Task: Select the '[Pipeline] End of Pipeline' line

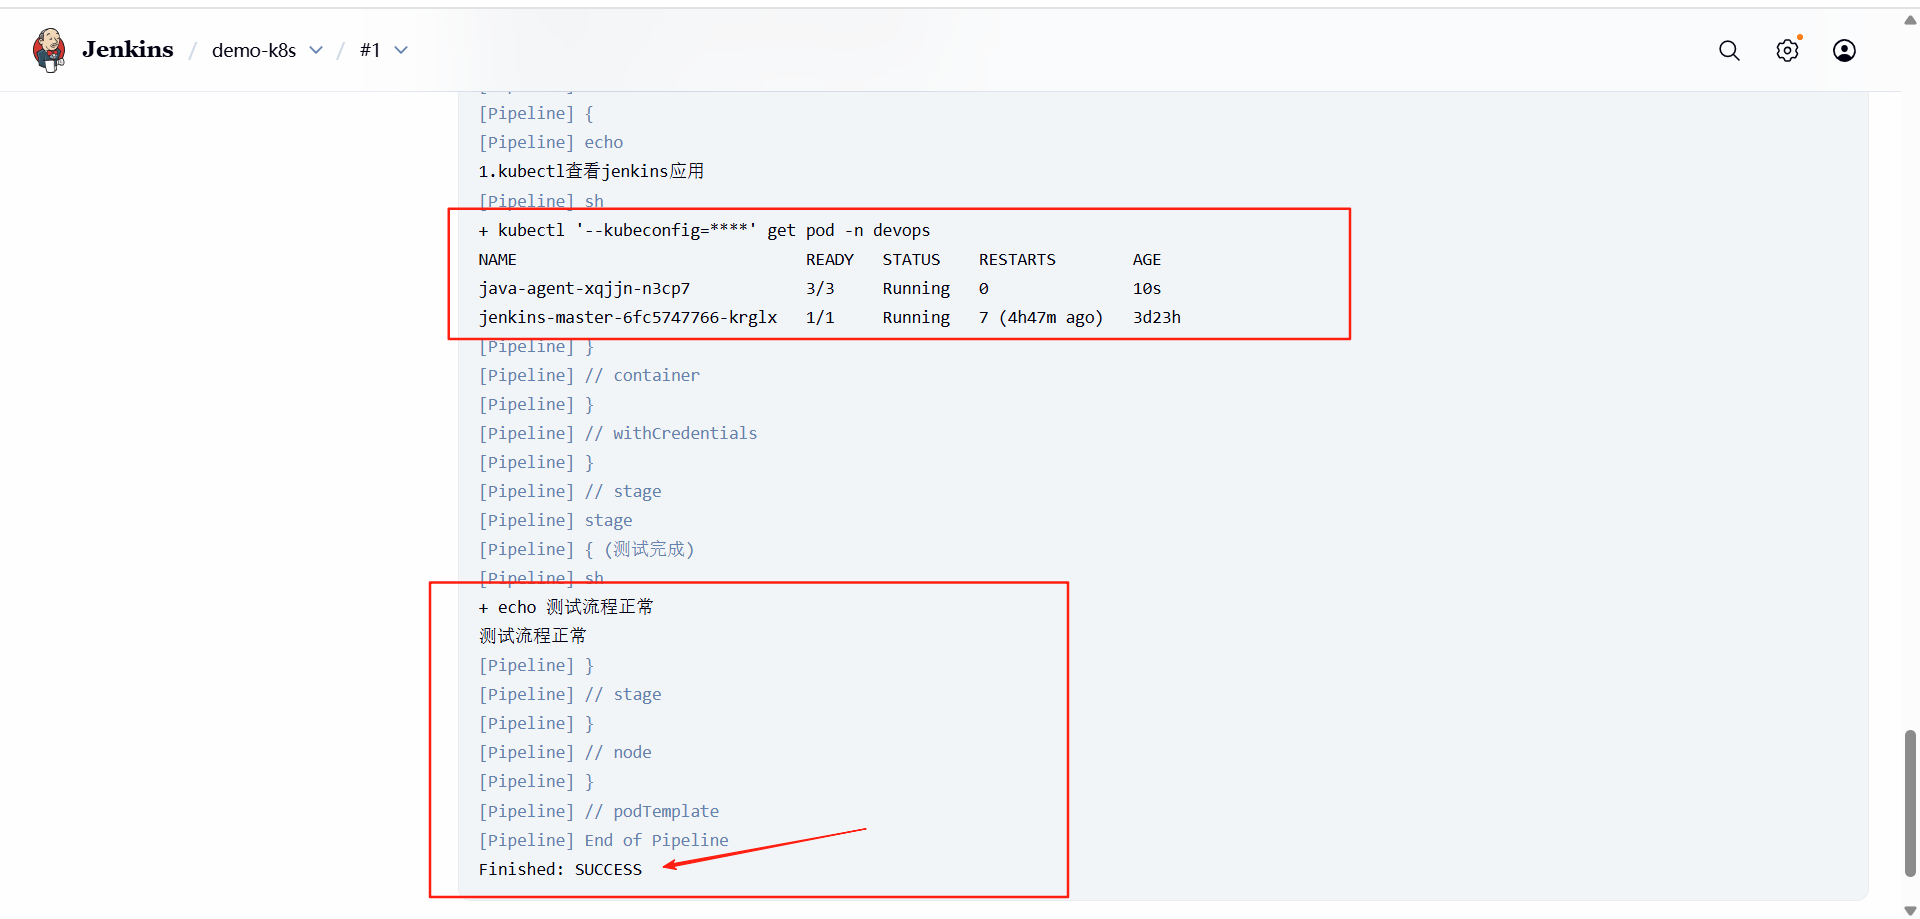Action: click(x=603, y=840)
